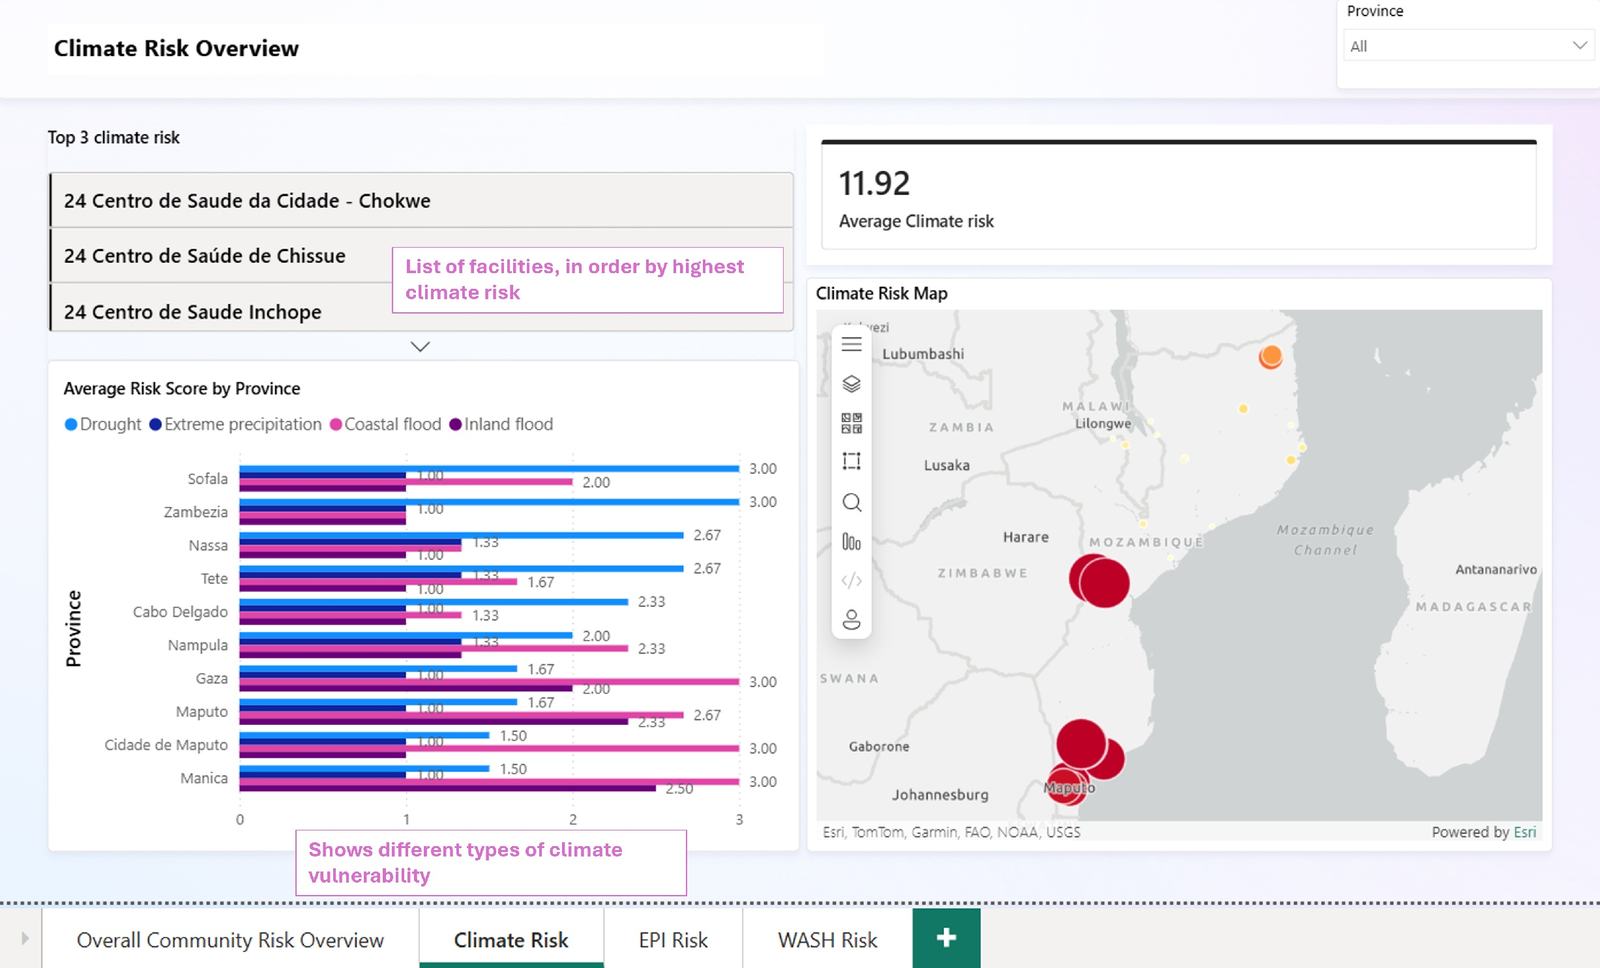Click the Average Risk Score by Province title
The image size is (1600, 968).
[182, 388]
